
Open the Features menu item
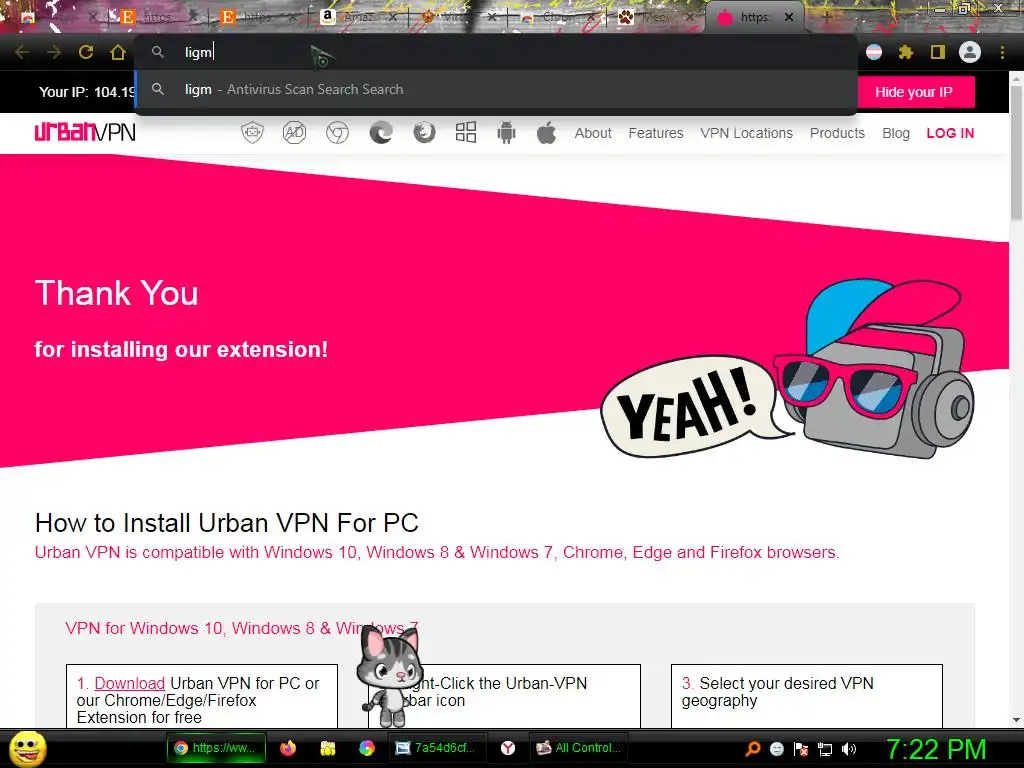point(656,133)
